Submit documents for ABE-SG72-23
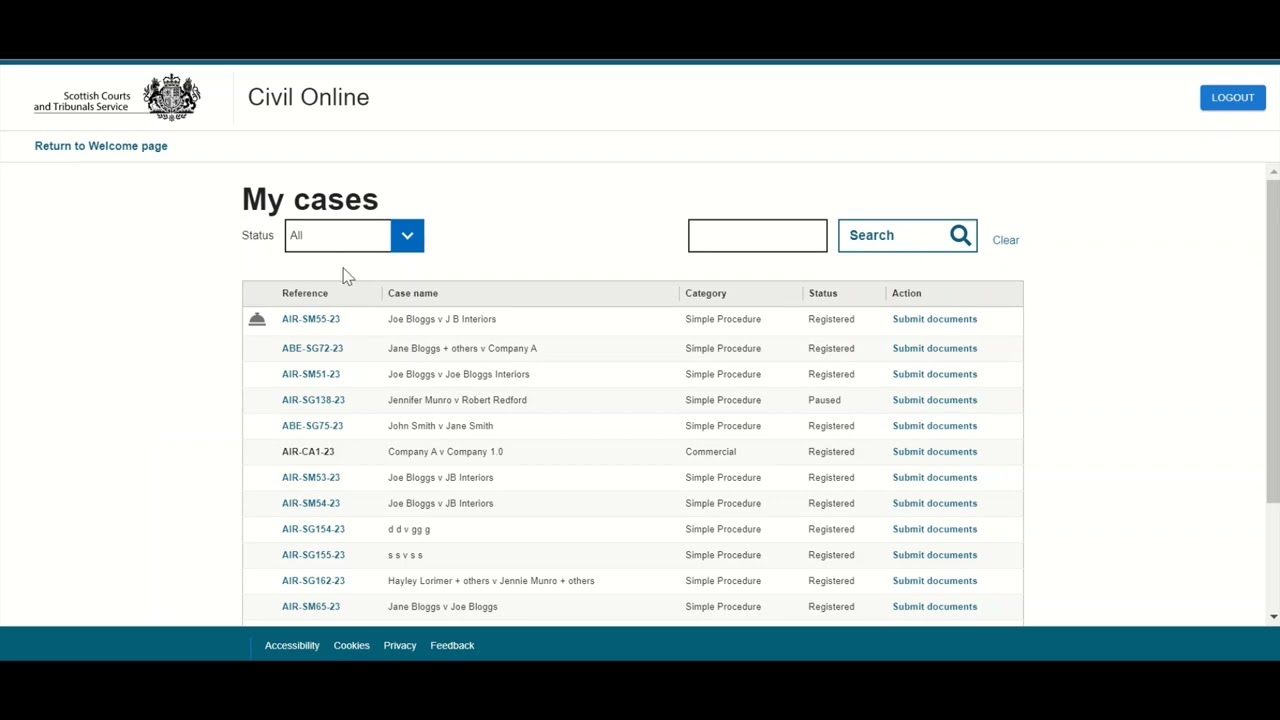The height and width of the screenshot is (720, 1280). (x=935, y=348)
